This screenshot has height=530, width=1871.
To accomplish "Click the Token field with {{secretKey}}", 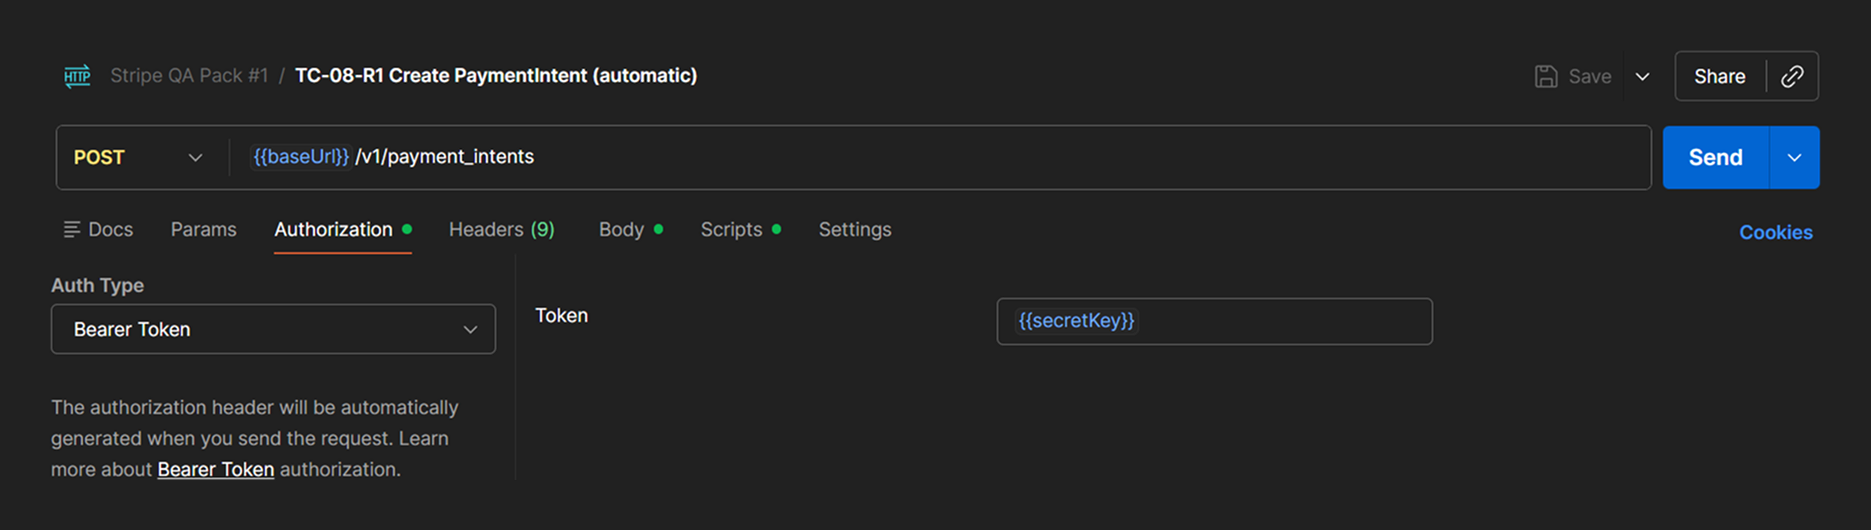I will click(x=1213, y=321).
